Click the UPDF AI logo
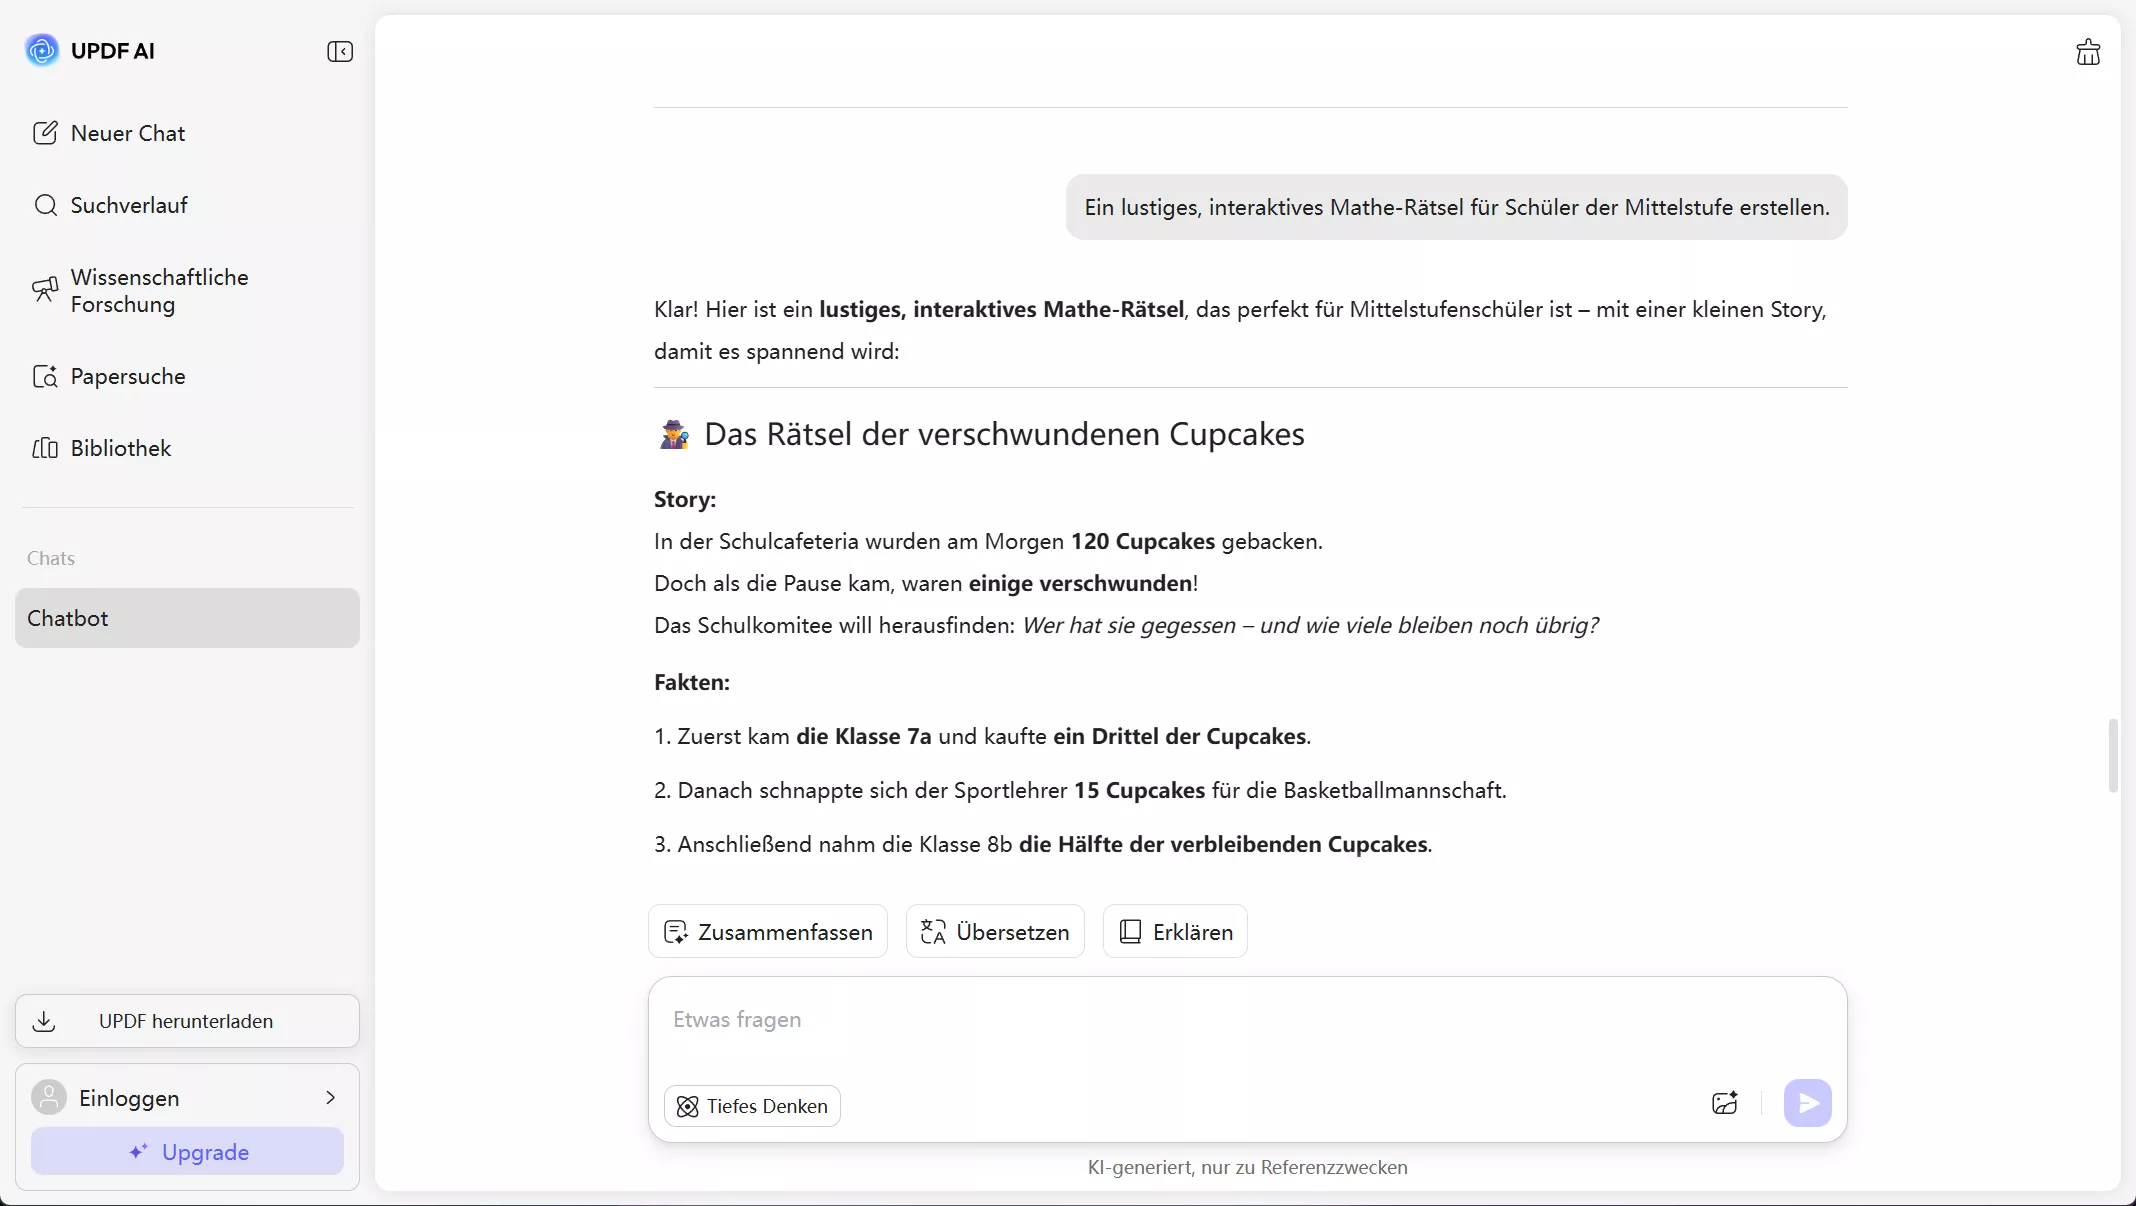The image size is (2136, 1206). point(90,50)
